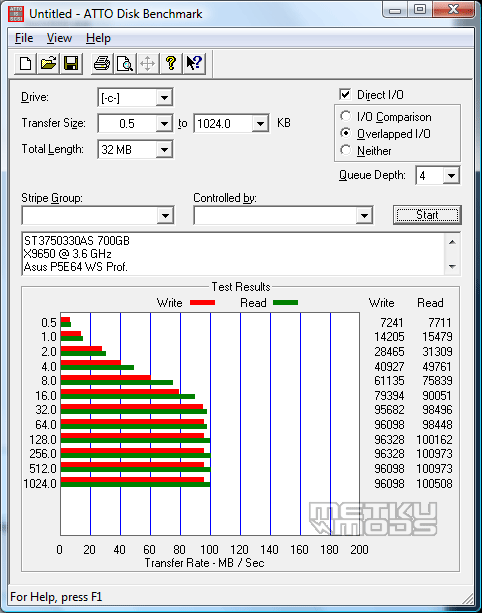Open the File menu

coord(24,38)
